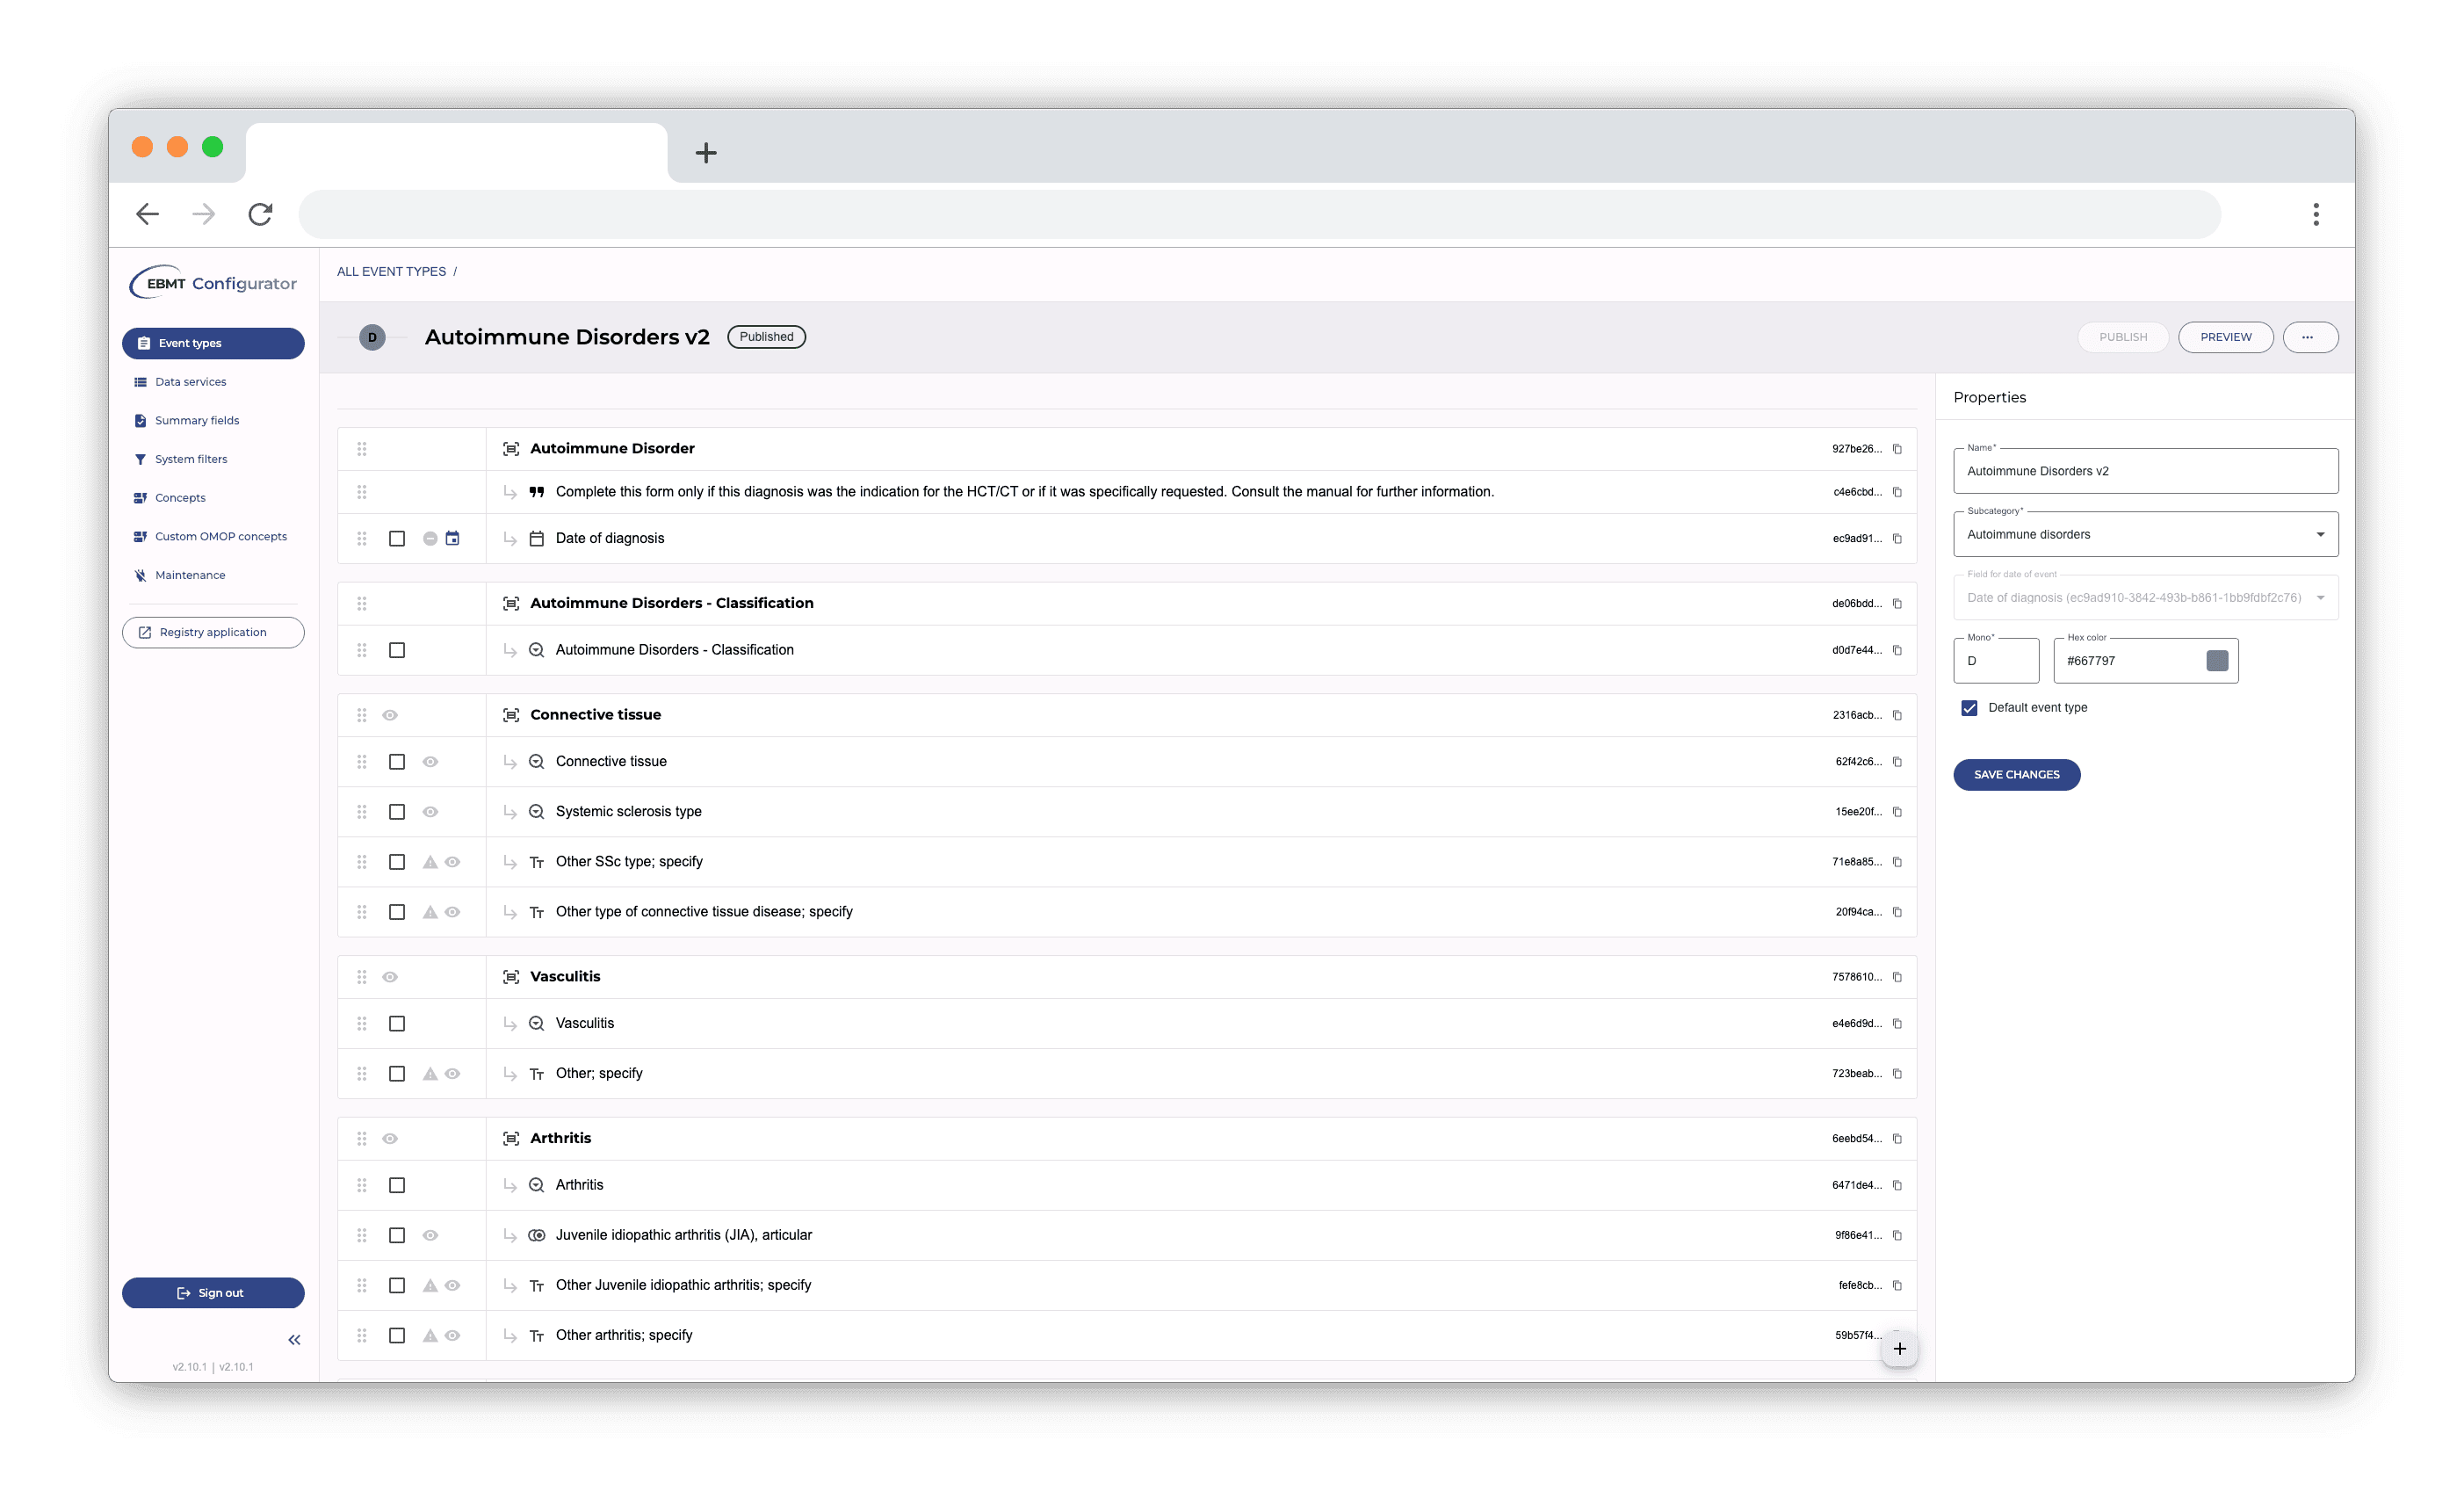Open the Subcategory dropdown
Viewport: 2464px width, 1491px height.
tap(2145, 534)
